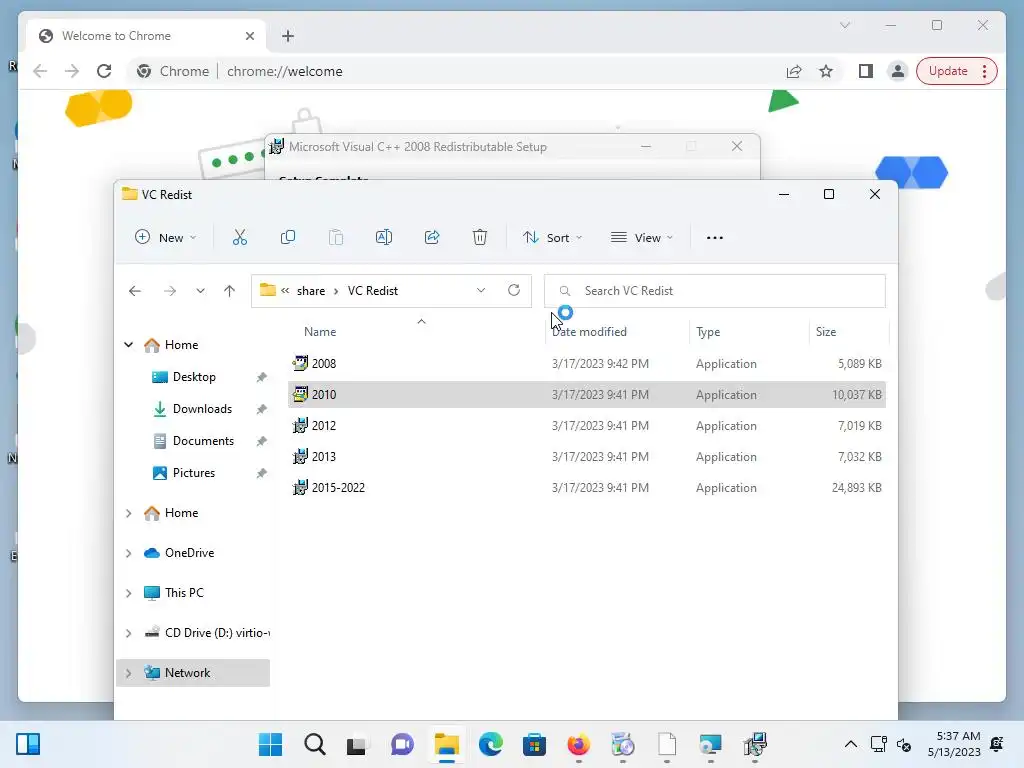Screen dimensions: 1024x768
Task: Click the Paste icon in File Explorer toolbar
Action: 336,237
